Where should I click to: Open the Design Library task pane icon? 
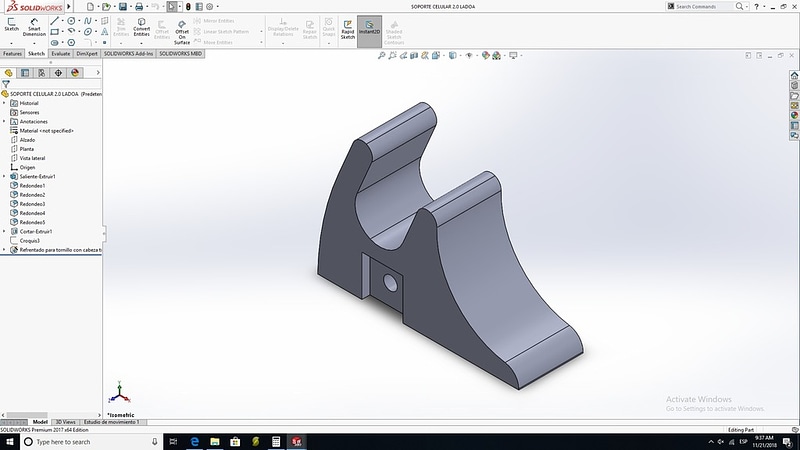point(794,86)
